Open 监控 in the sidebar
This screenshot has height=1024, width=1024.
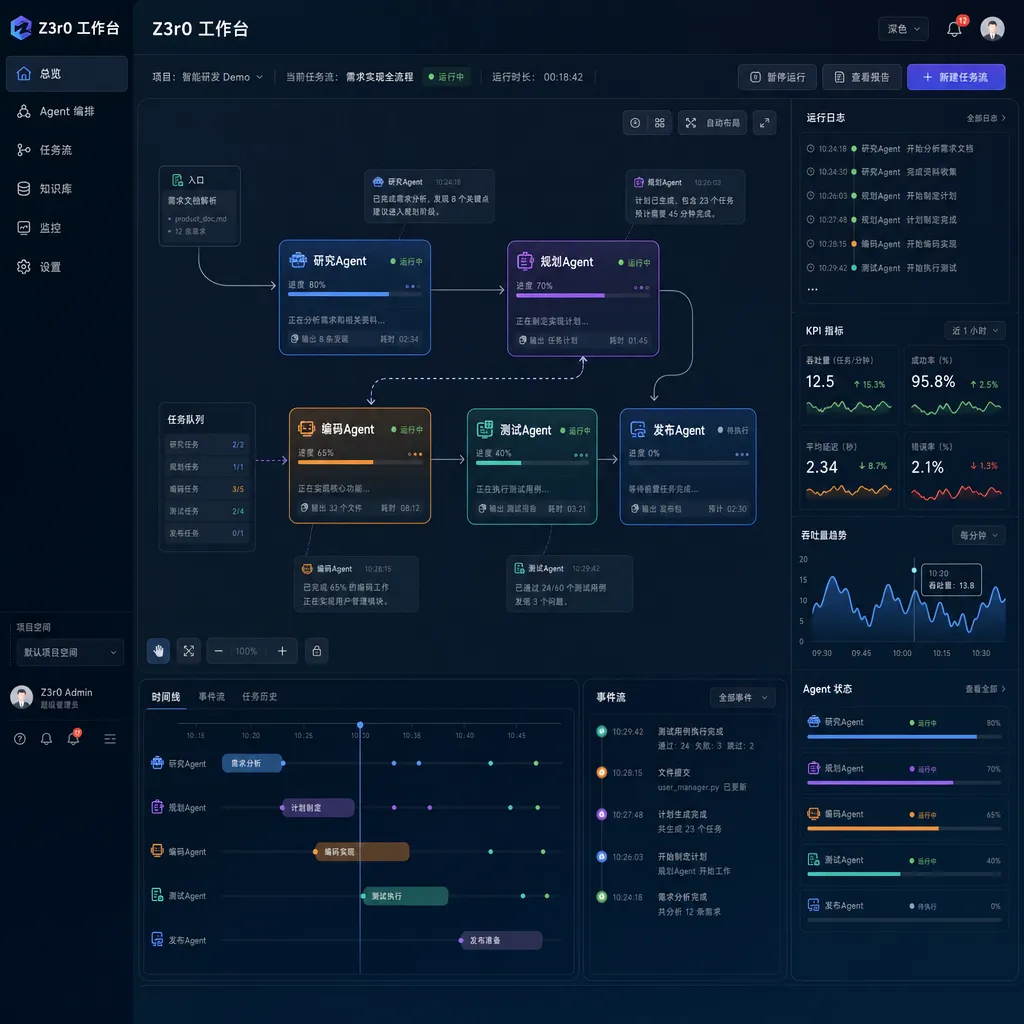[x=67, y=228]
